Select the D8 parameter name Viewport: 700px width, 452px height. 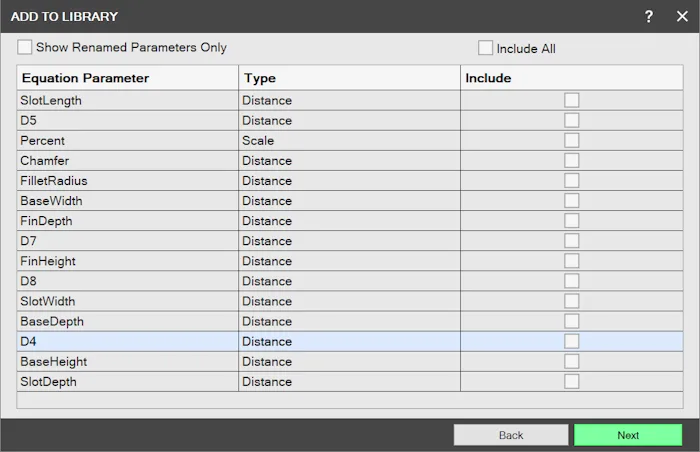click(x=28, y=281)
